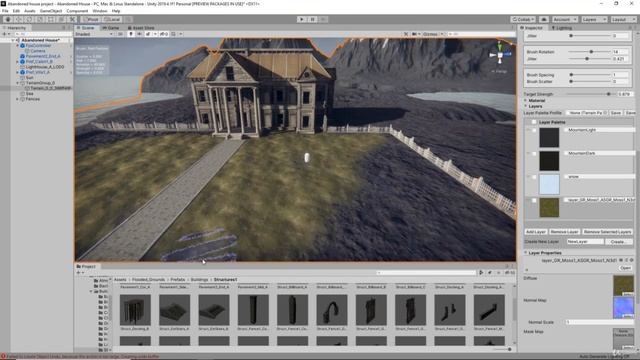Adjust the Brush Rotation slider
Screen dimensions: 640x360
click(590, 52)
